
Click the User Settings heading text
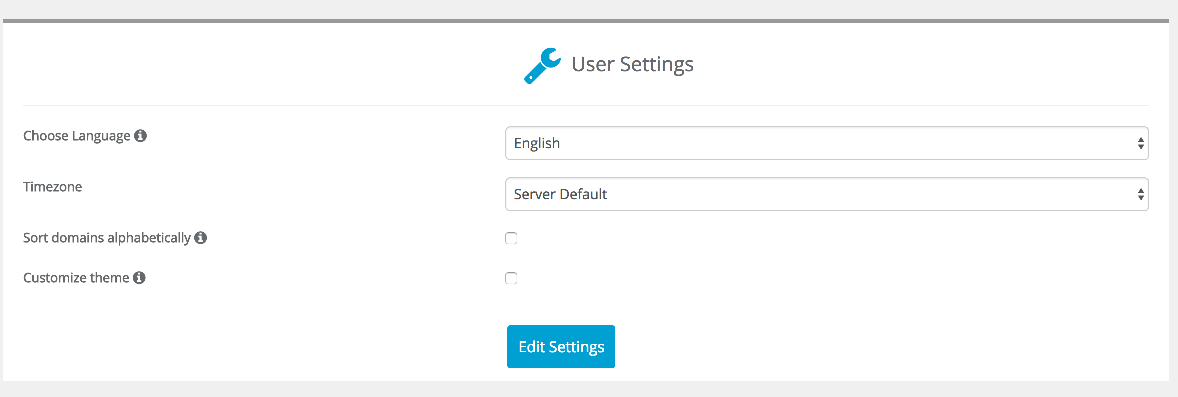(633, 65)
